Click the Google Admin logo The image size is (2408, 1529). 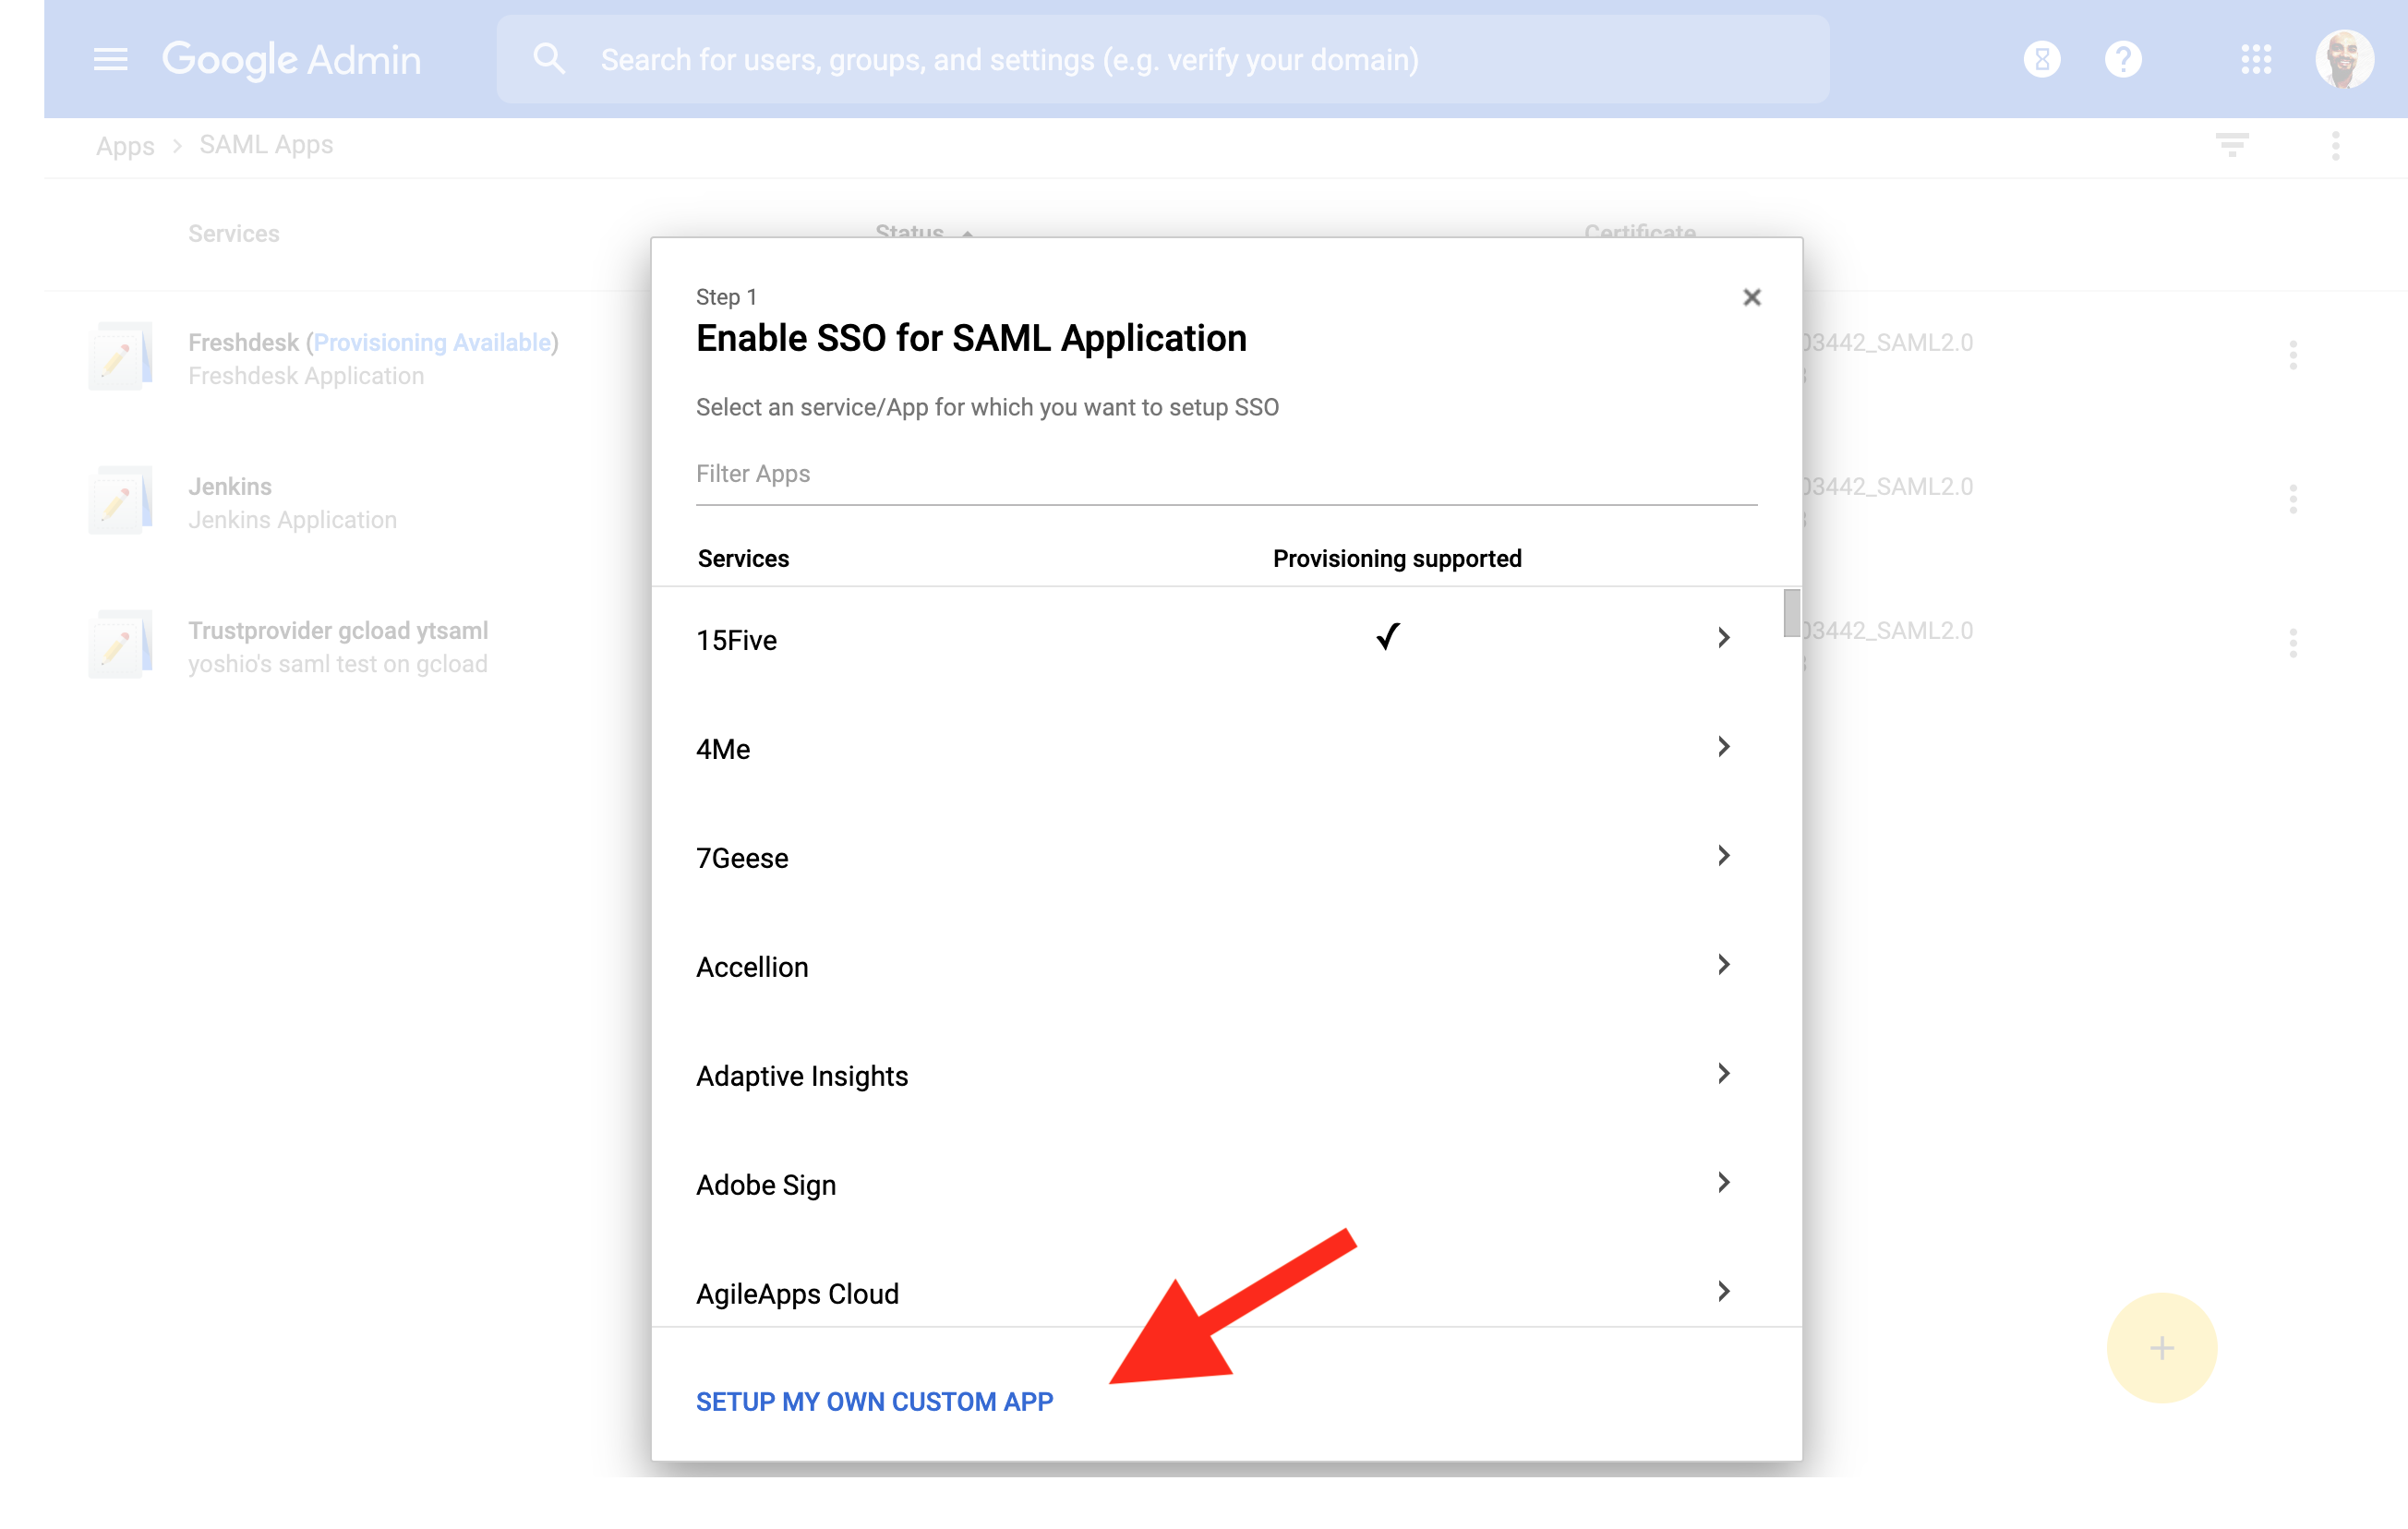tap(291, 60)
